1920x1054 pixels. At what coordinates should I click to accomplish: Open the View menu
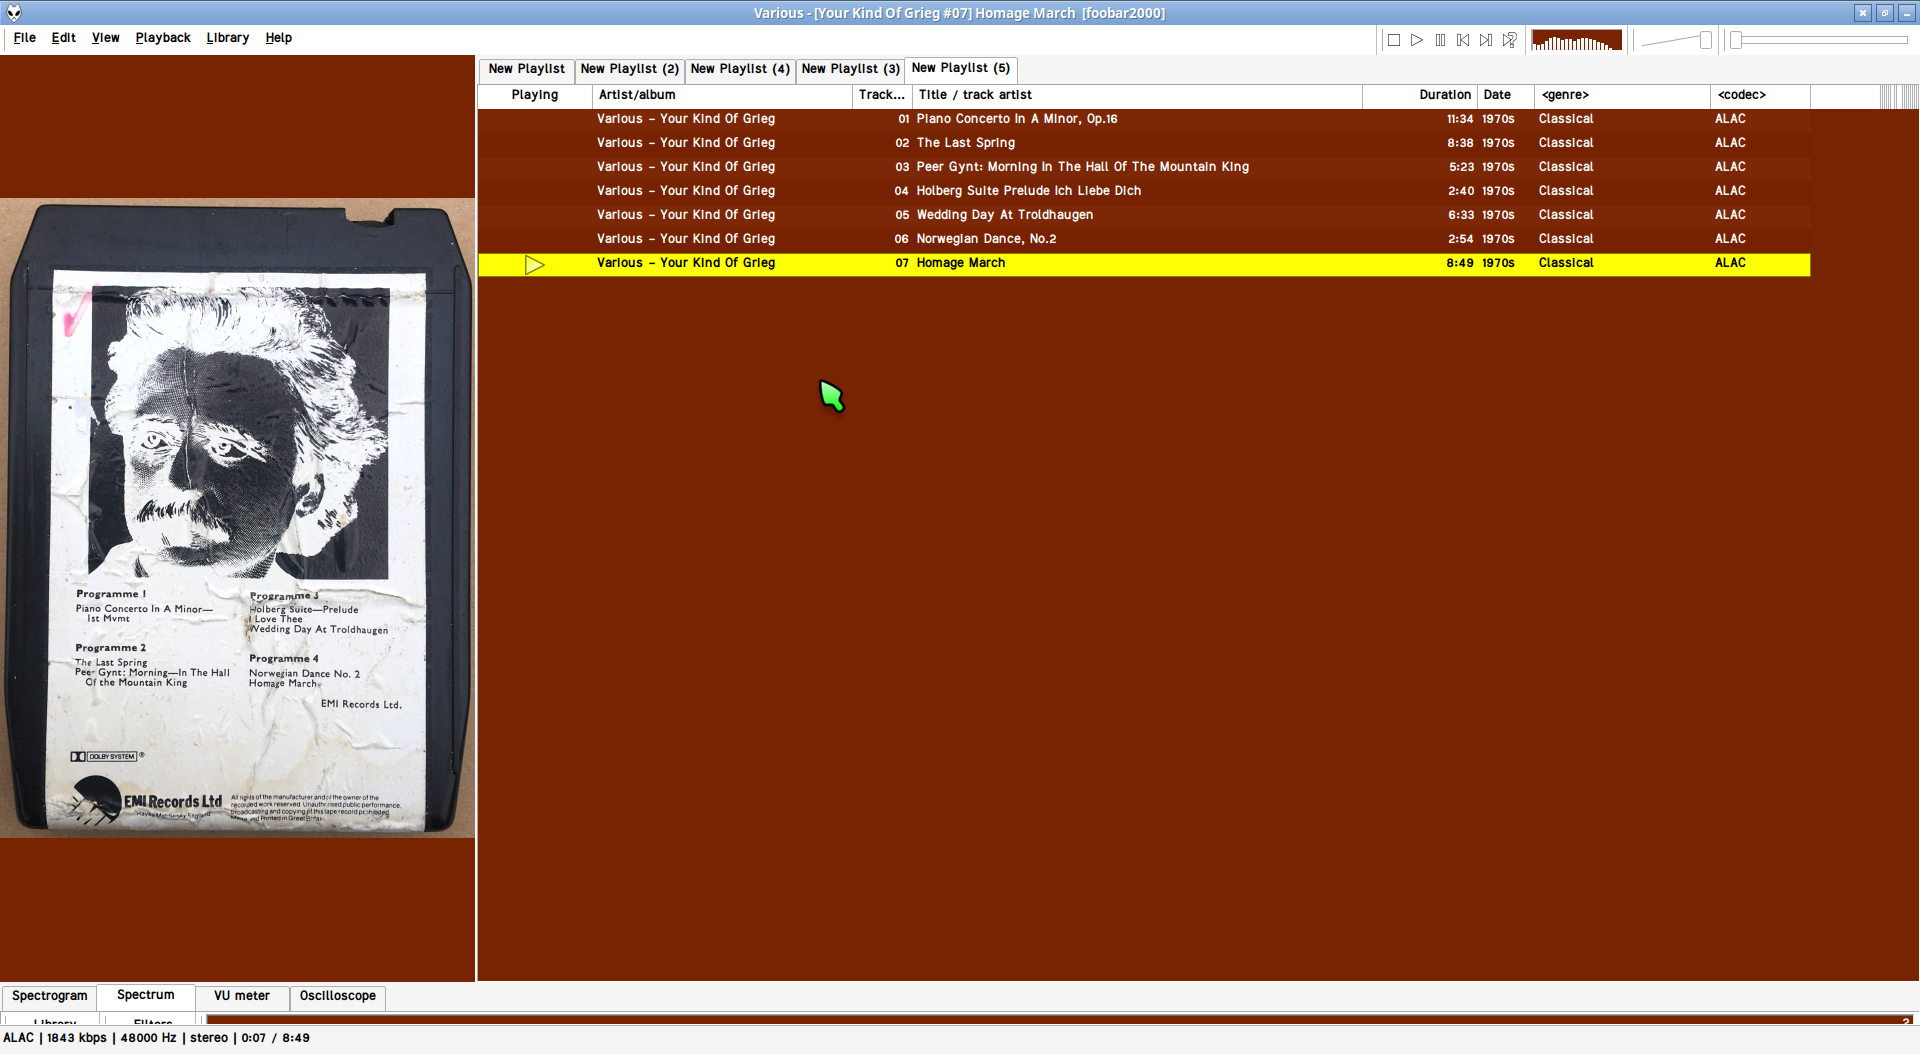105,38
